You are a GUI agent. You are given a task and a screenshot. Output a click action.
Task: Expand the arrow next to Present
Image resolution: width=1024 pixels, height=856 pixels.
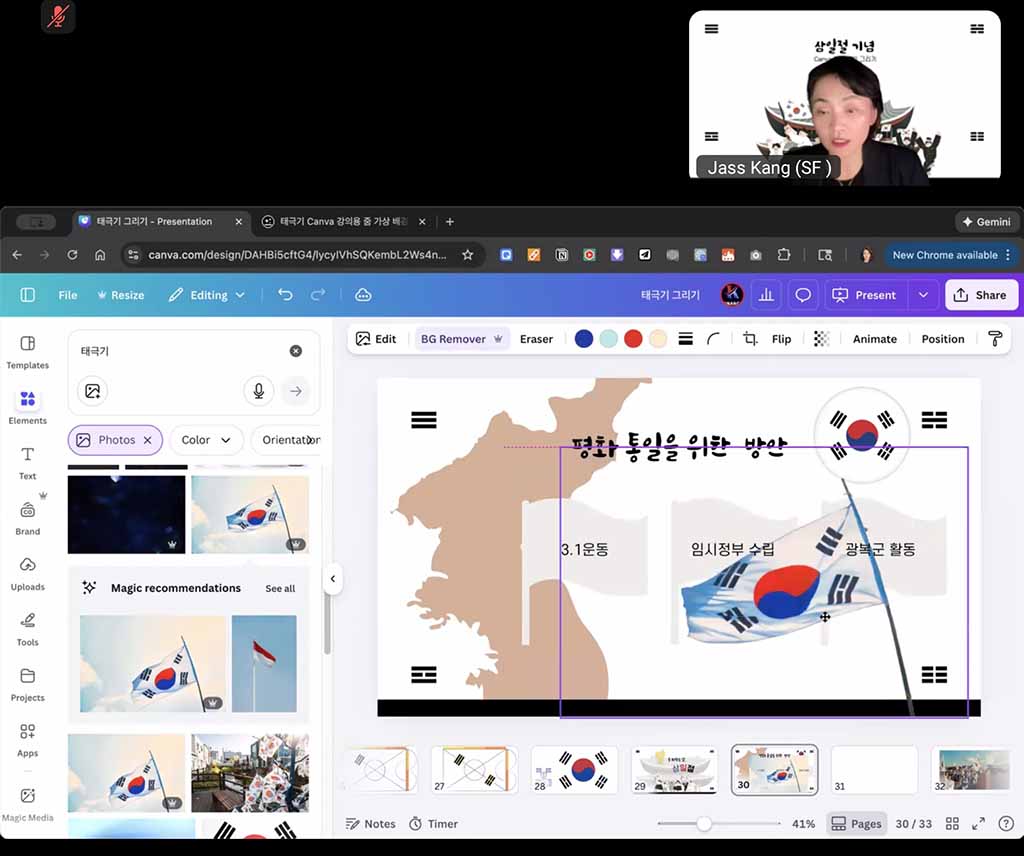point(923,295)
